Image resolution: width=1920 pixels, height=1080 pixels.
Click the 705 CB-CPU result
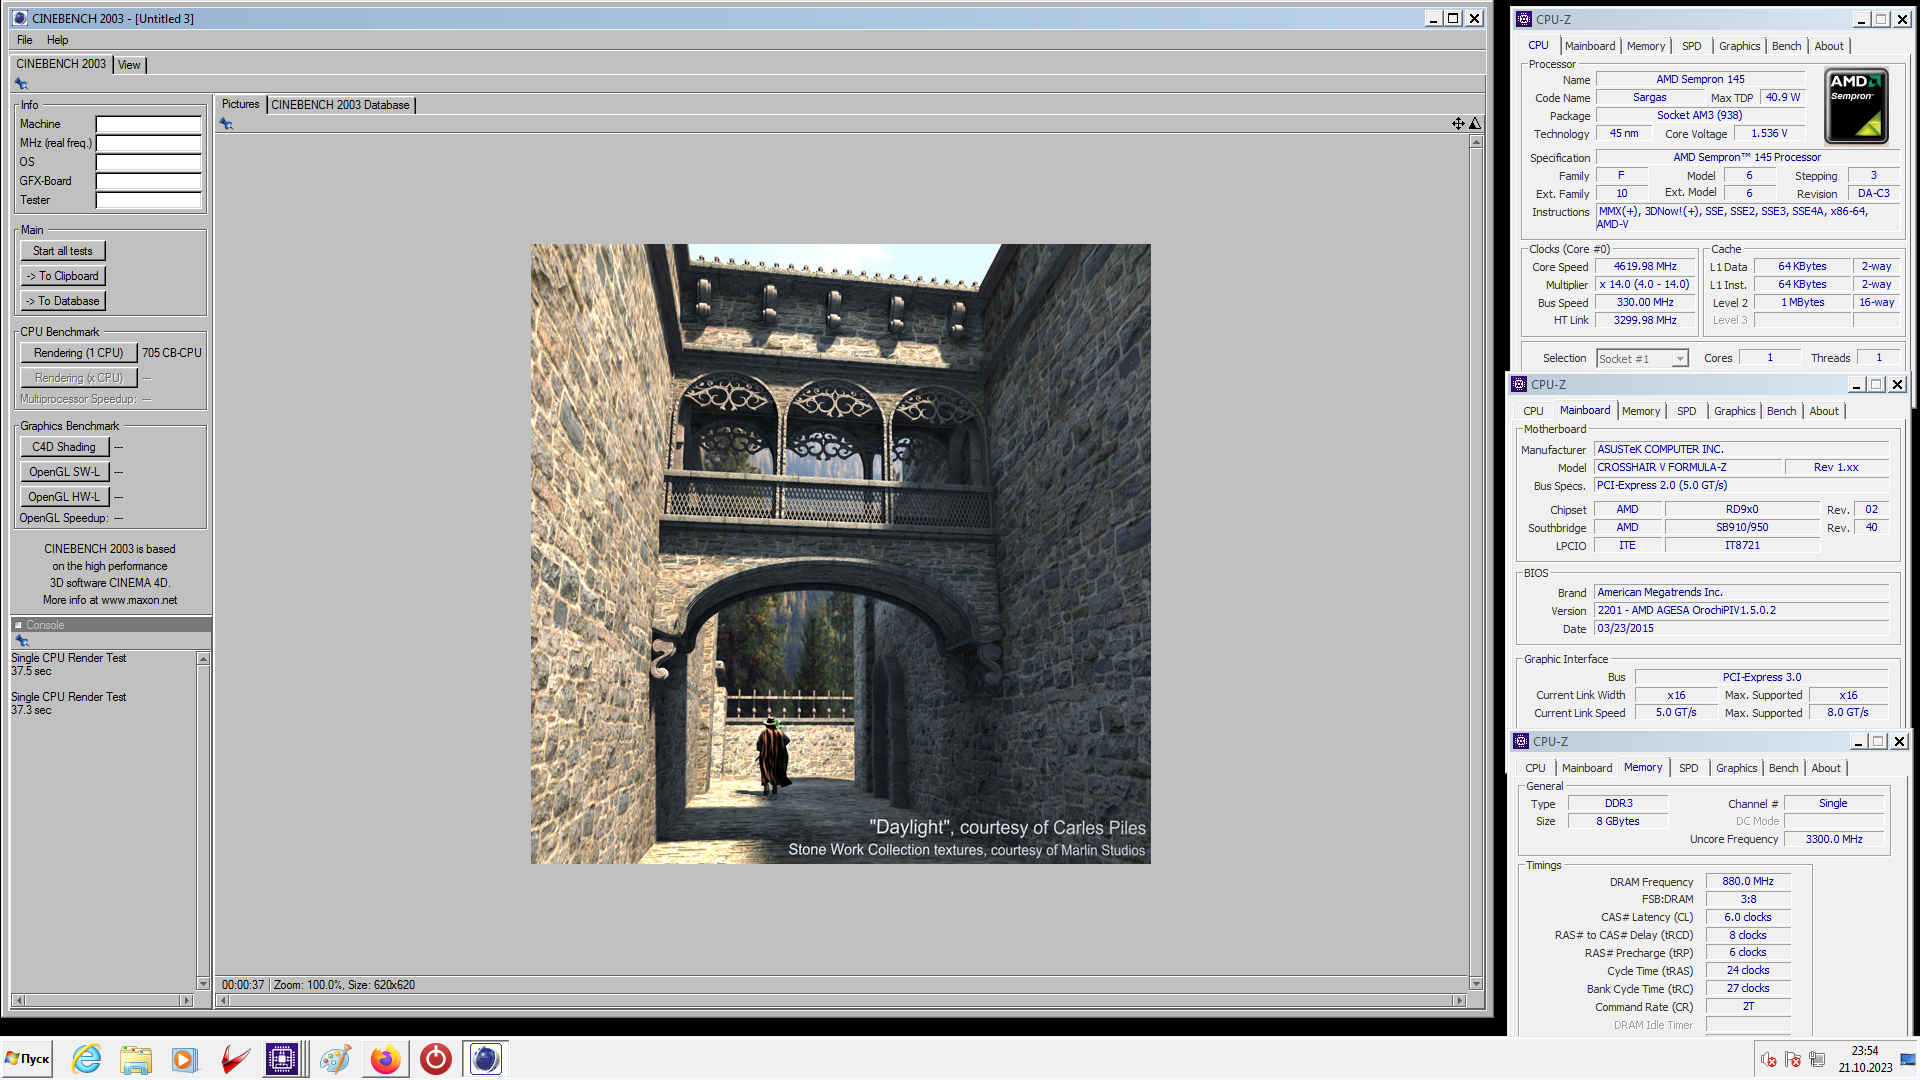point(172,353)
